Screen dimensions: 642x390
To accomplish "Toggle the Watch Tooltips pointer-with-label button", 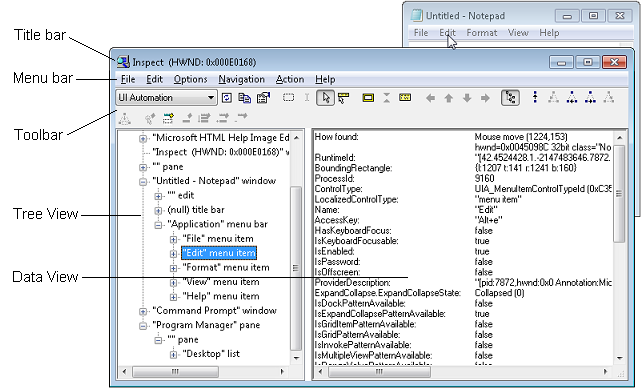I will [344, 98].
